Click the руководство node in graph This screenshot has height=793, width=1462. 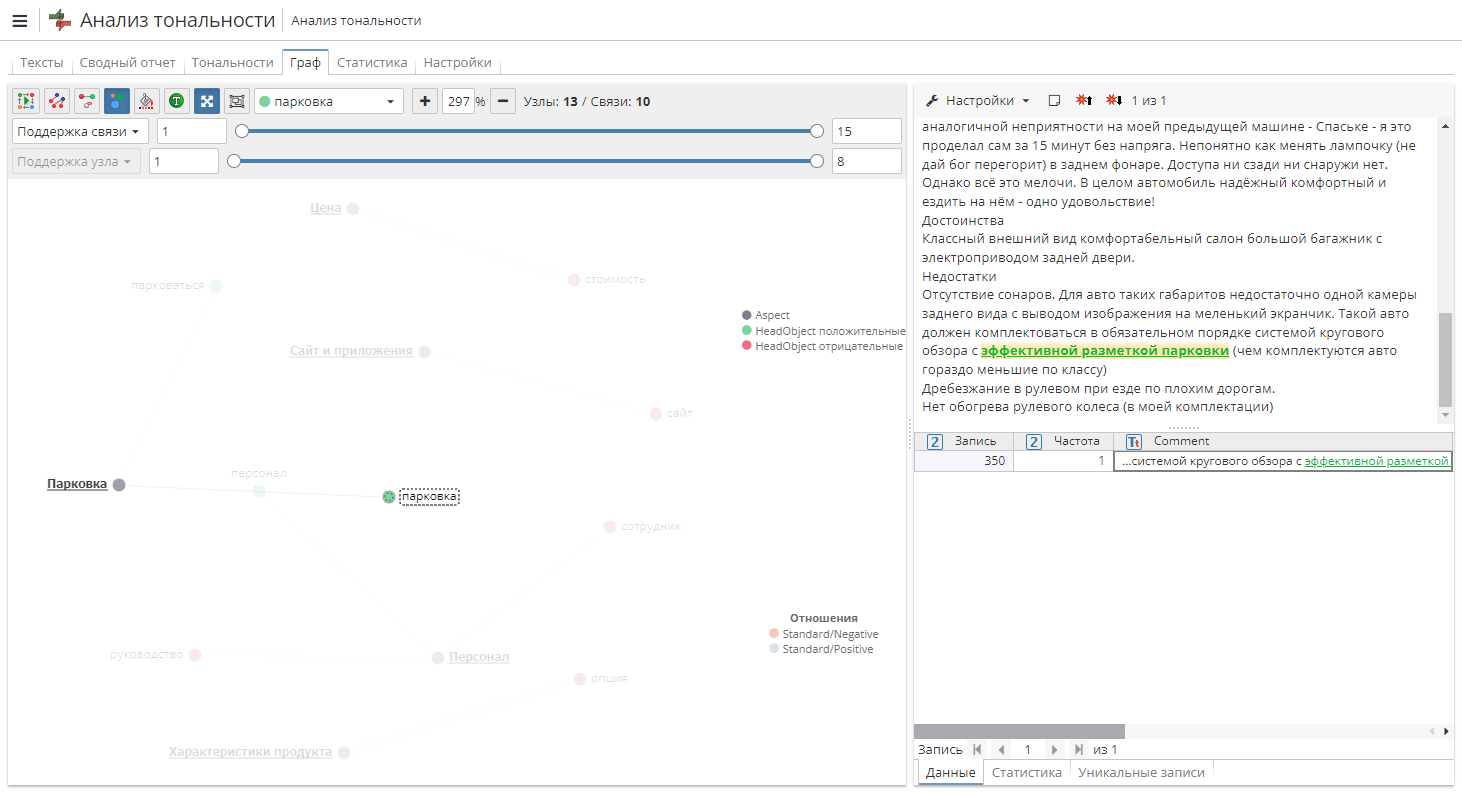[195, 655]
